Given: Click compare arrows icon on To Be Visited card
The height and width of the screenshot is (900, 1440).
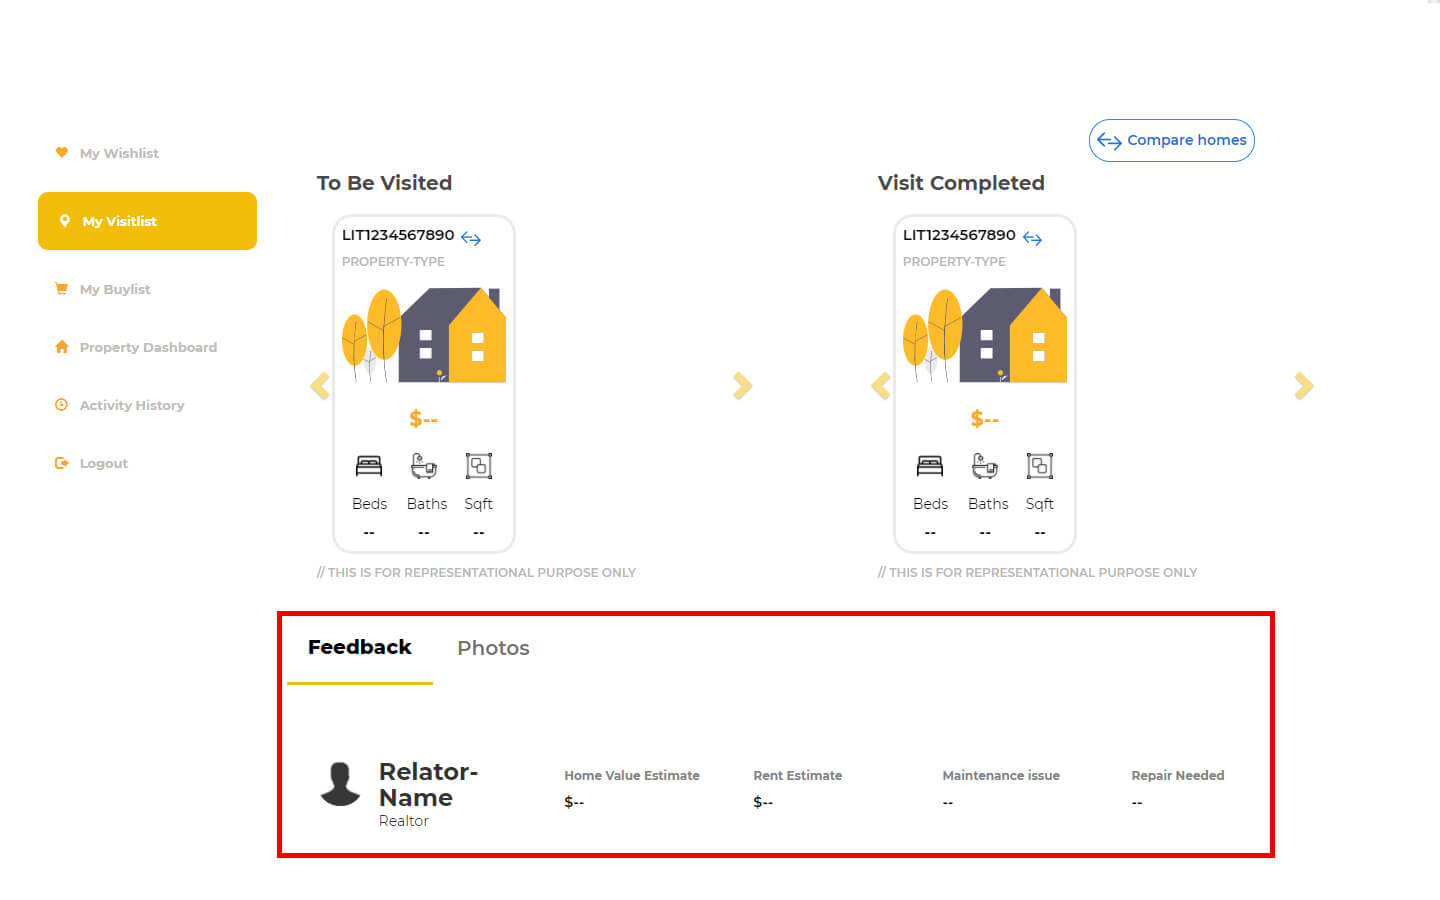Looking at the screenshot, I should (x=471, y=238).
